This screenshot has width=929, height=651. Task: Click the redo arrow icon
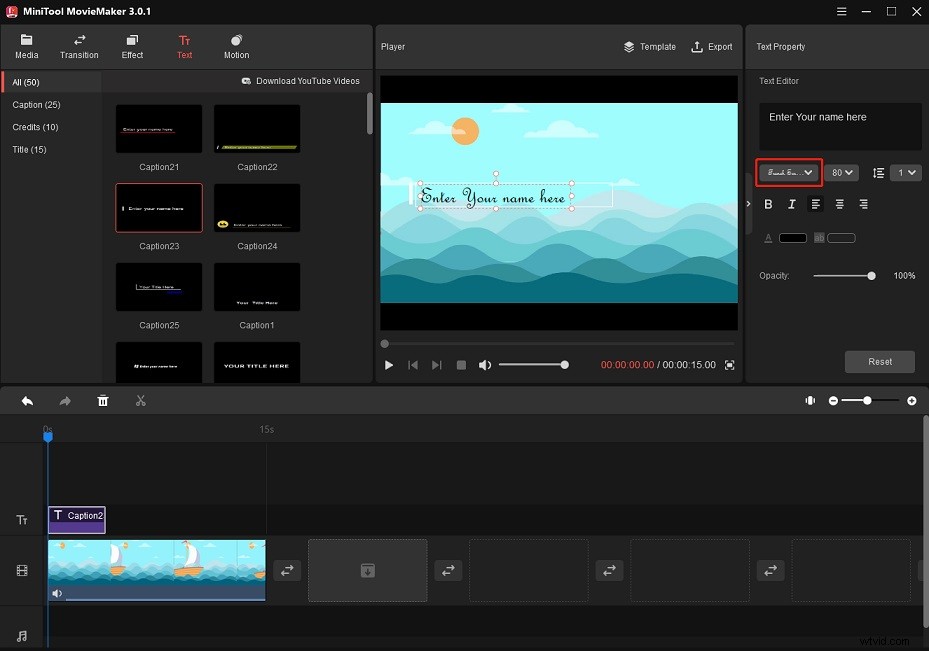click(x=65, y=401)
